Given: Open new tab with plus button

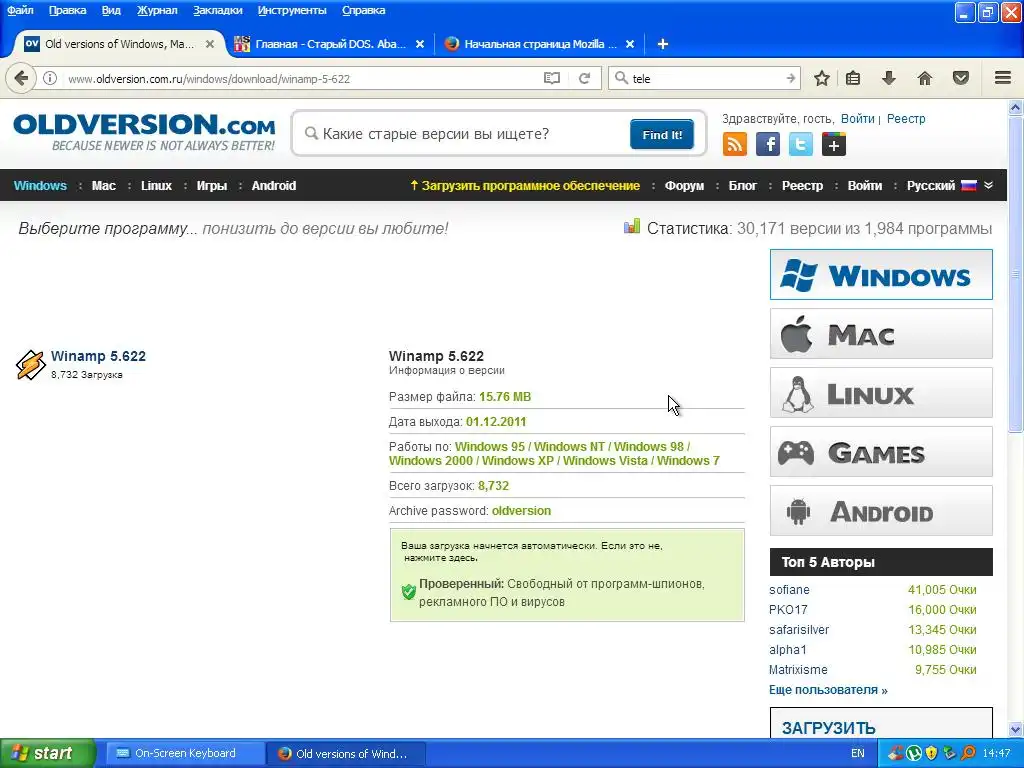Looking at the screenshot, I should point(662,44).
